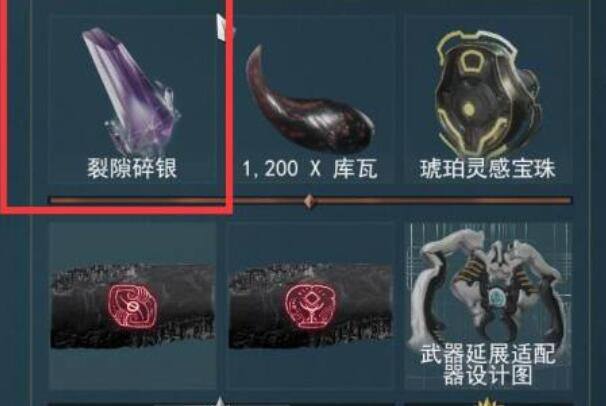Viewport: 606px width, 406px height.
Task: Click the 琥珀灵感宝珠 item label
Action: pos(488,169)
